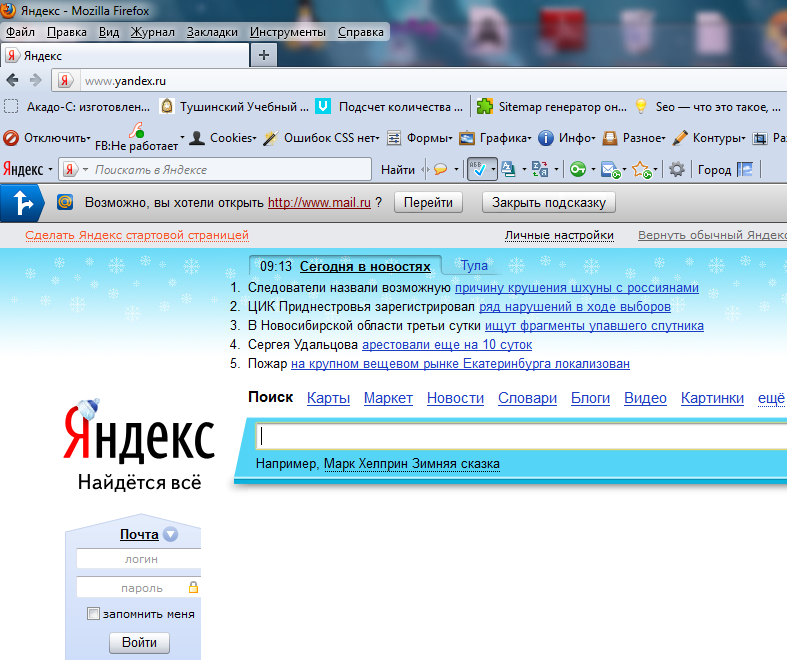Go back with the browser back arrow

pos(12,80)
